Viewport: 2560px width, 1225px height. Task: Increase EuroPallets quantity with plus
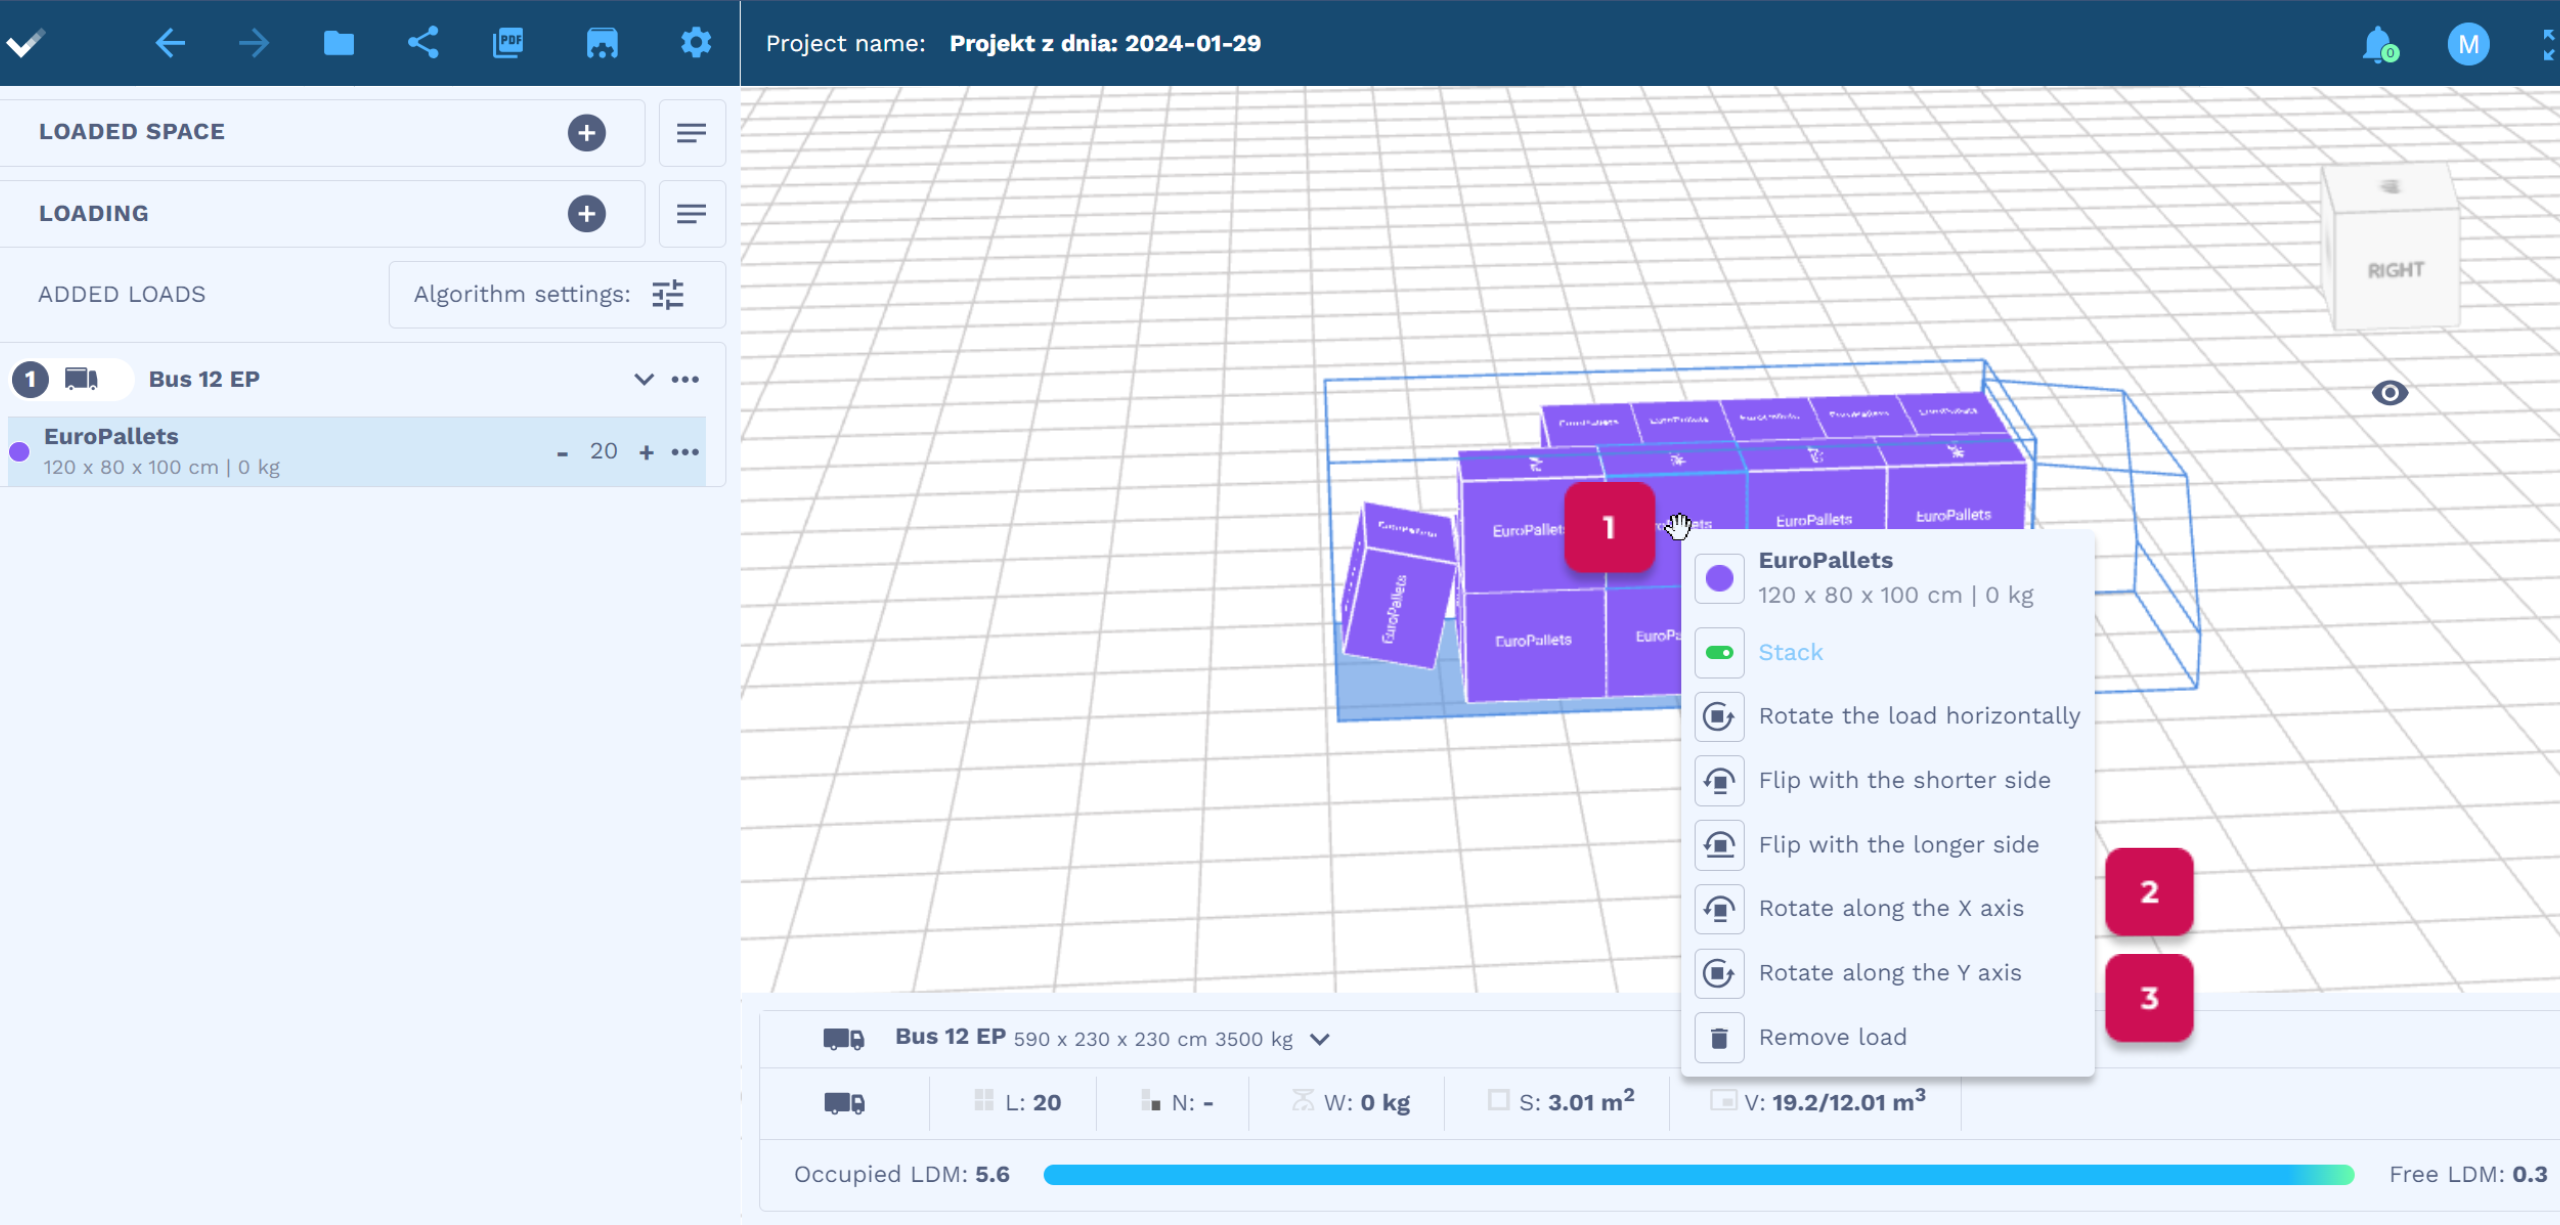(x=646, y=452)
